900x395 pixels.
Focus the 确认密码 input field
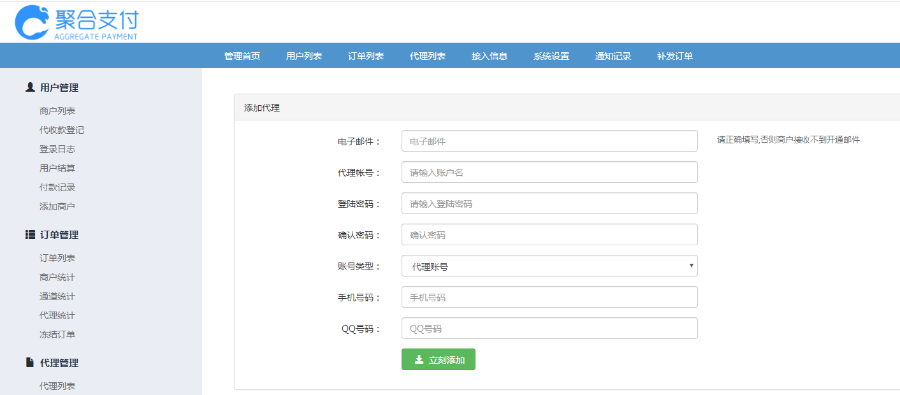point(549,234)
